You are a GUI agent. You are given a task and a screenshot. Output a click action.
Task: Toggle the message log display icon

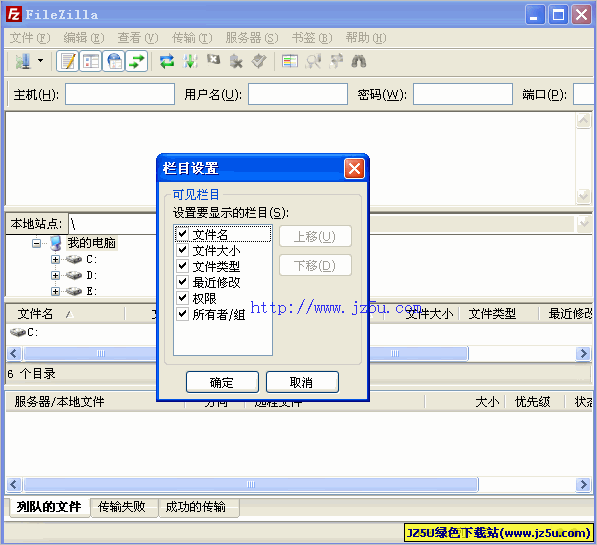click(x=68, y=61)
